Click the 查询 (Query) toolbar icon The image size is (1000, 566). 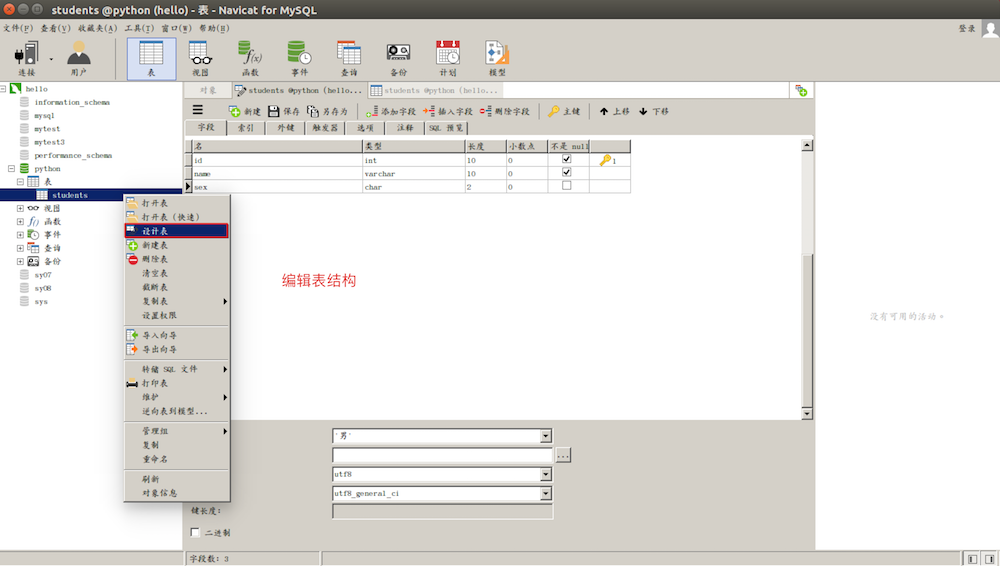click(349, 58)
